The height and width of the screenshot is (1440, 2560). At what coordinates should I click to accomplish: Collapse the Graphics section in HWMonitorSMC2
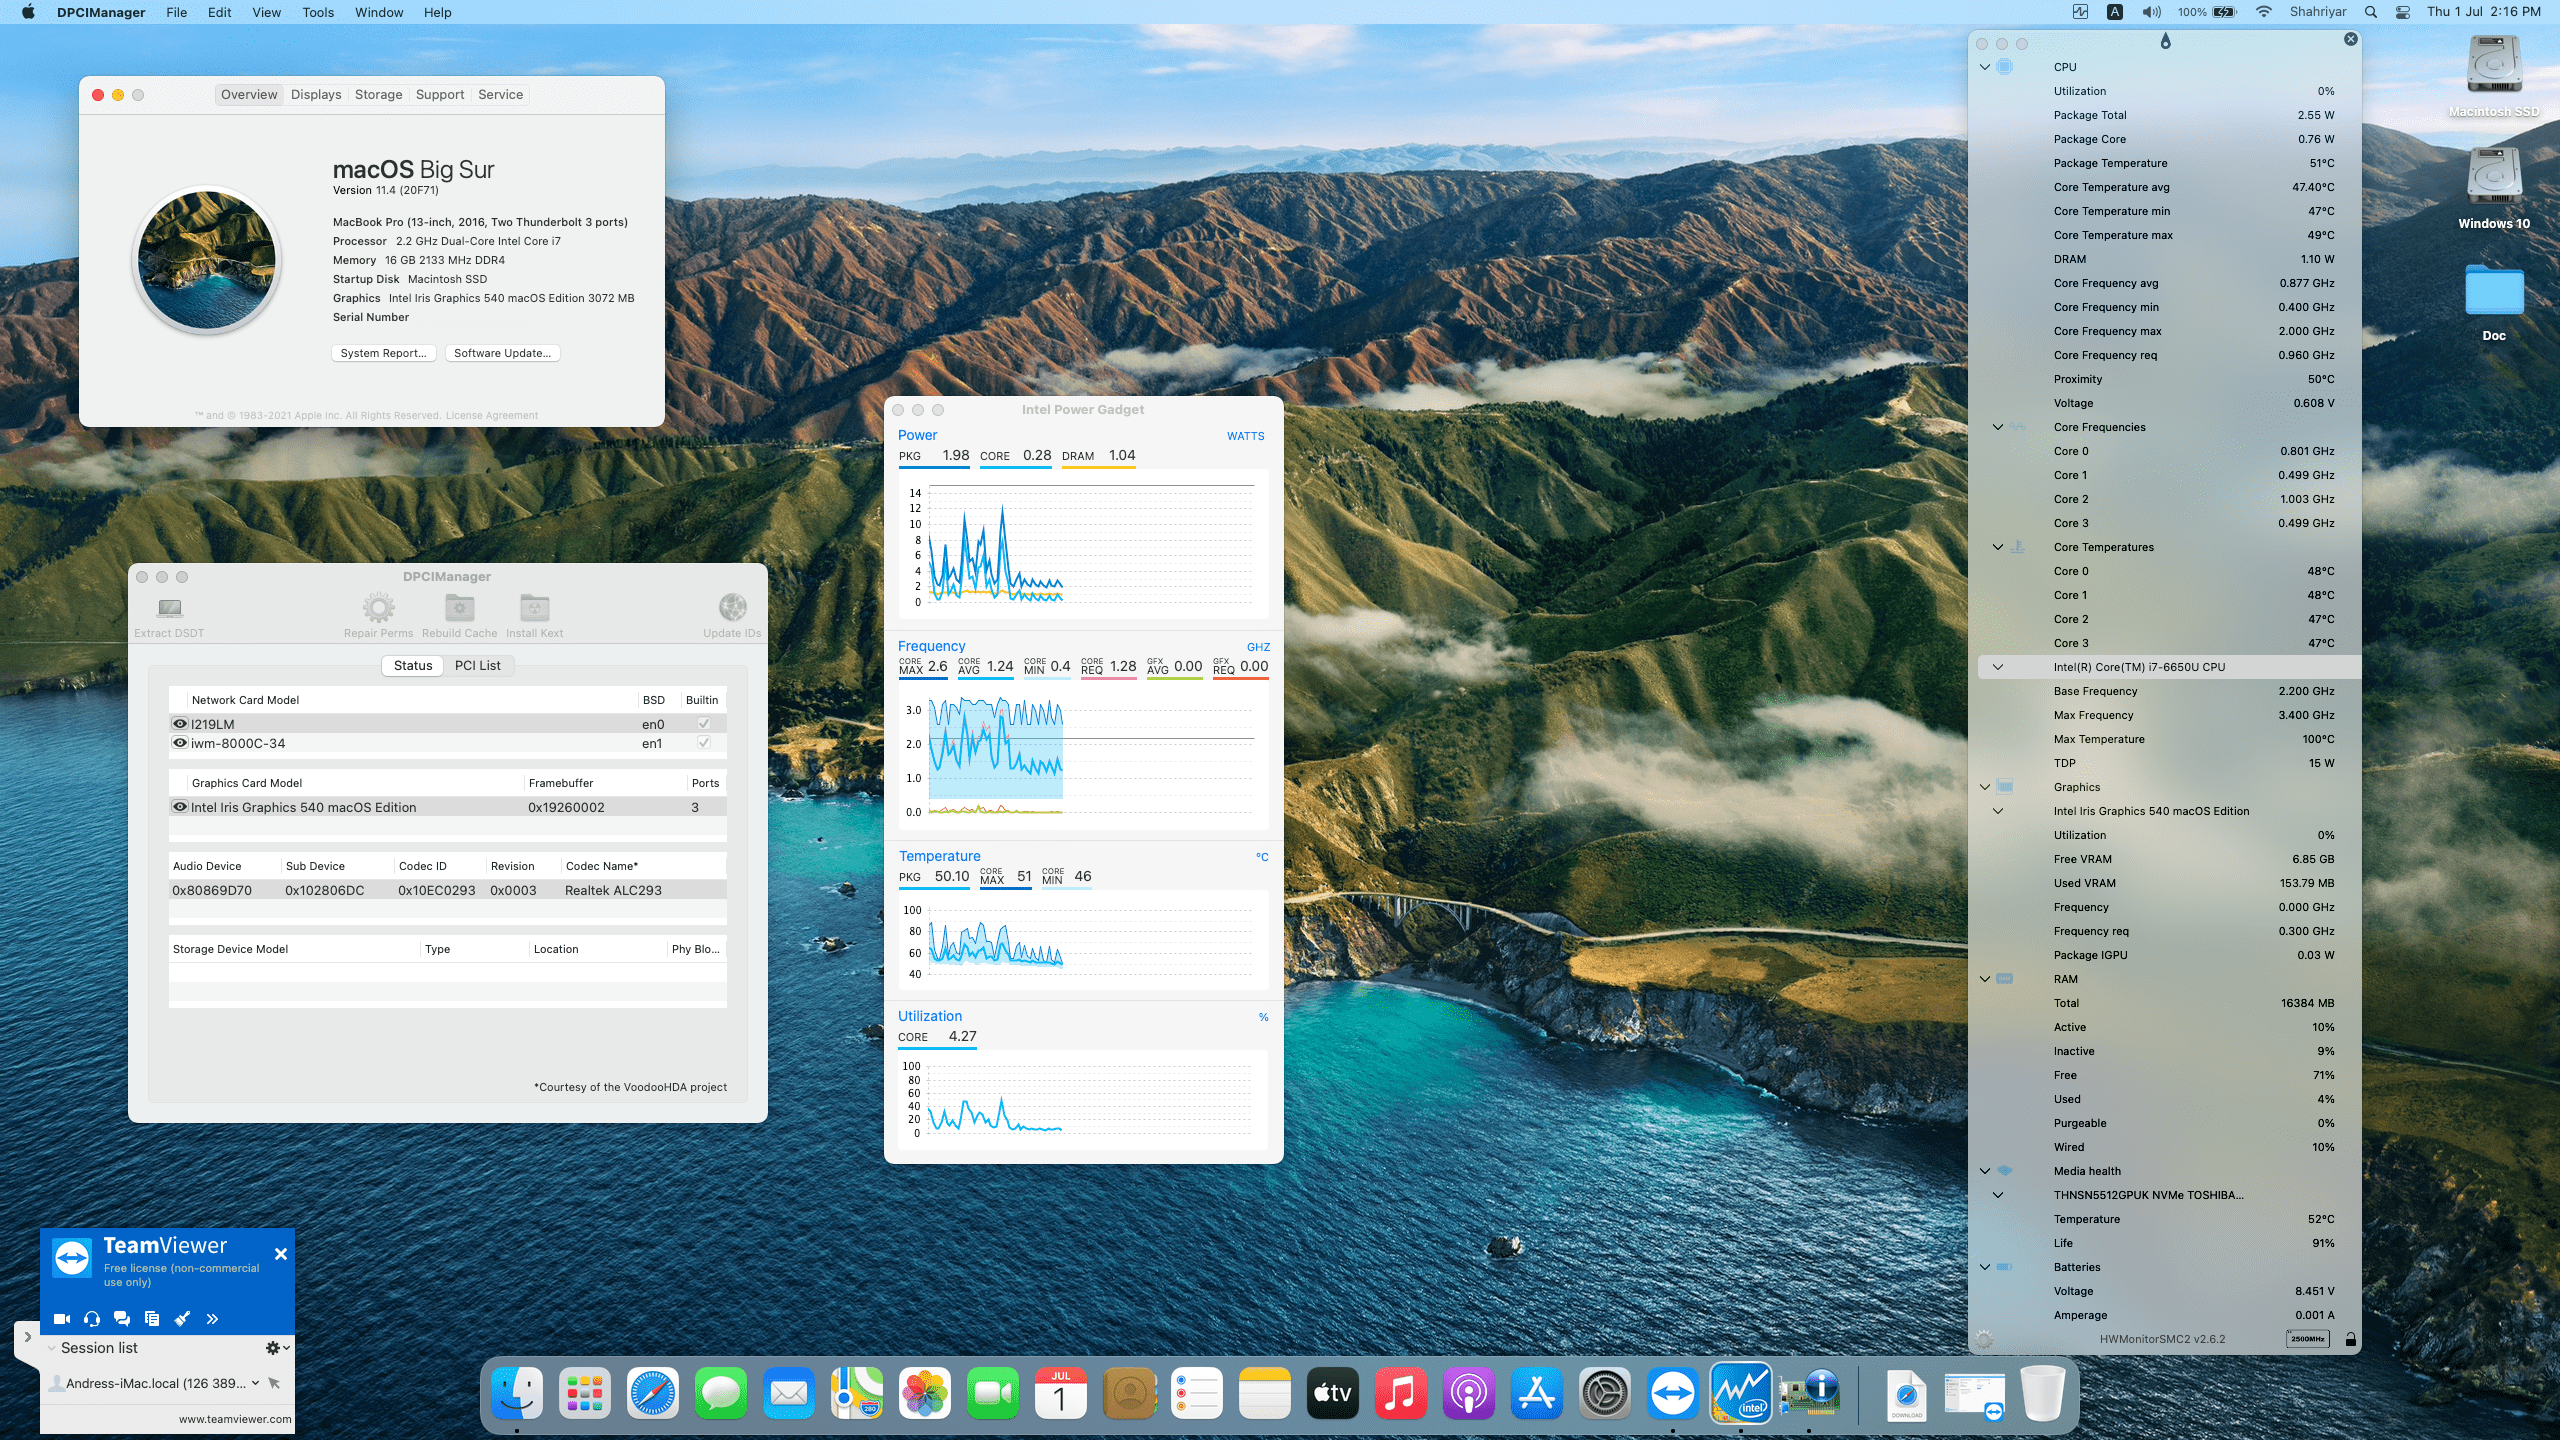pyautogui.click(x=1985, y=787)
